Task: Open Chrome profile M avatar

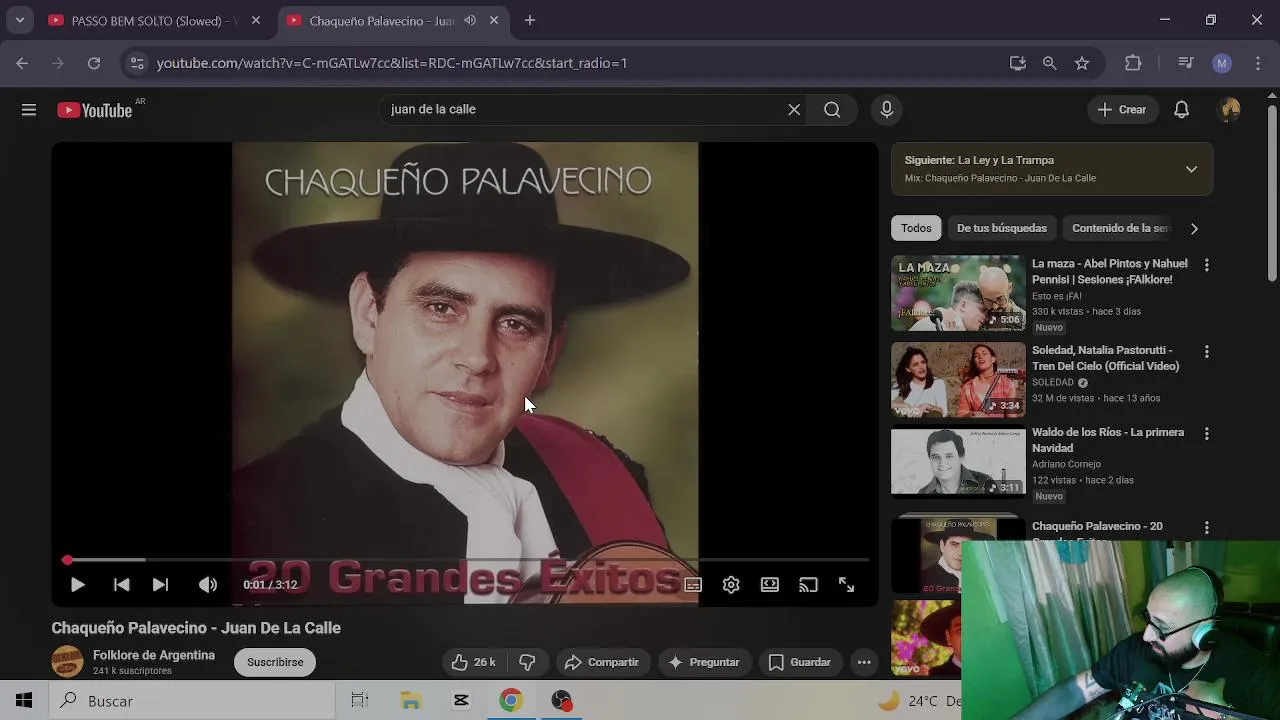Action: pyautogui.click(x=1221, y=63)
